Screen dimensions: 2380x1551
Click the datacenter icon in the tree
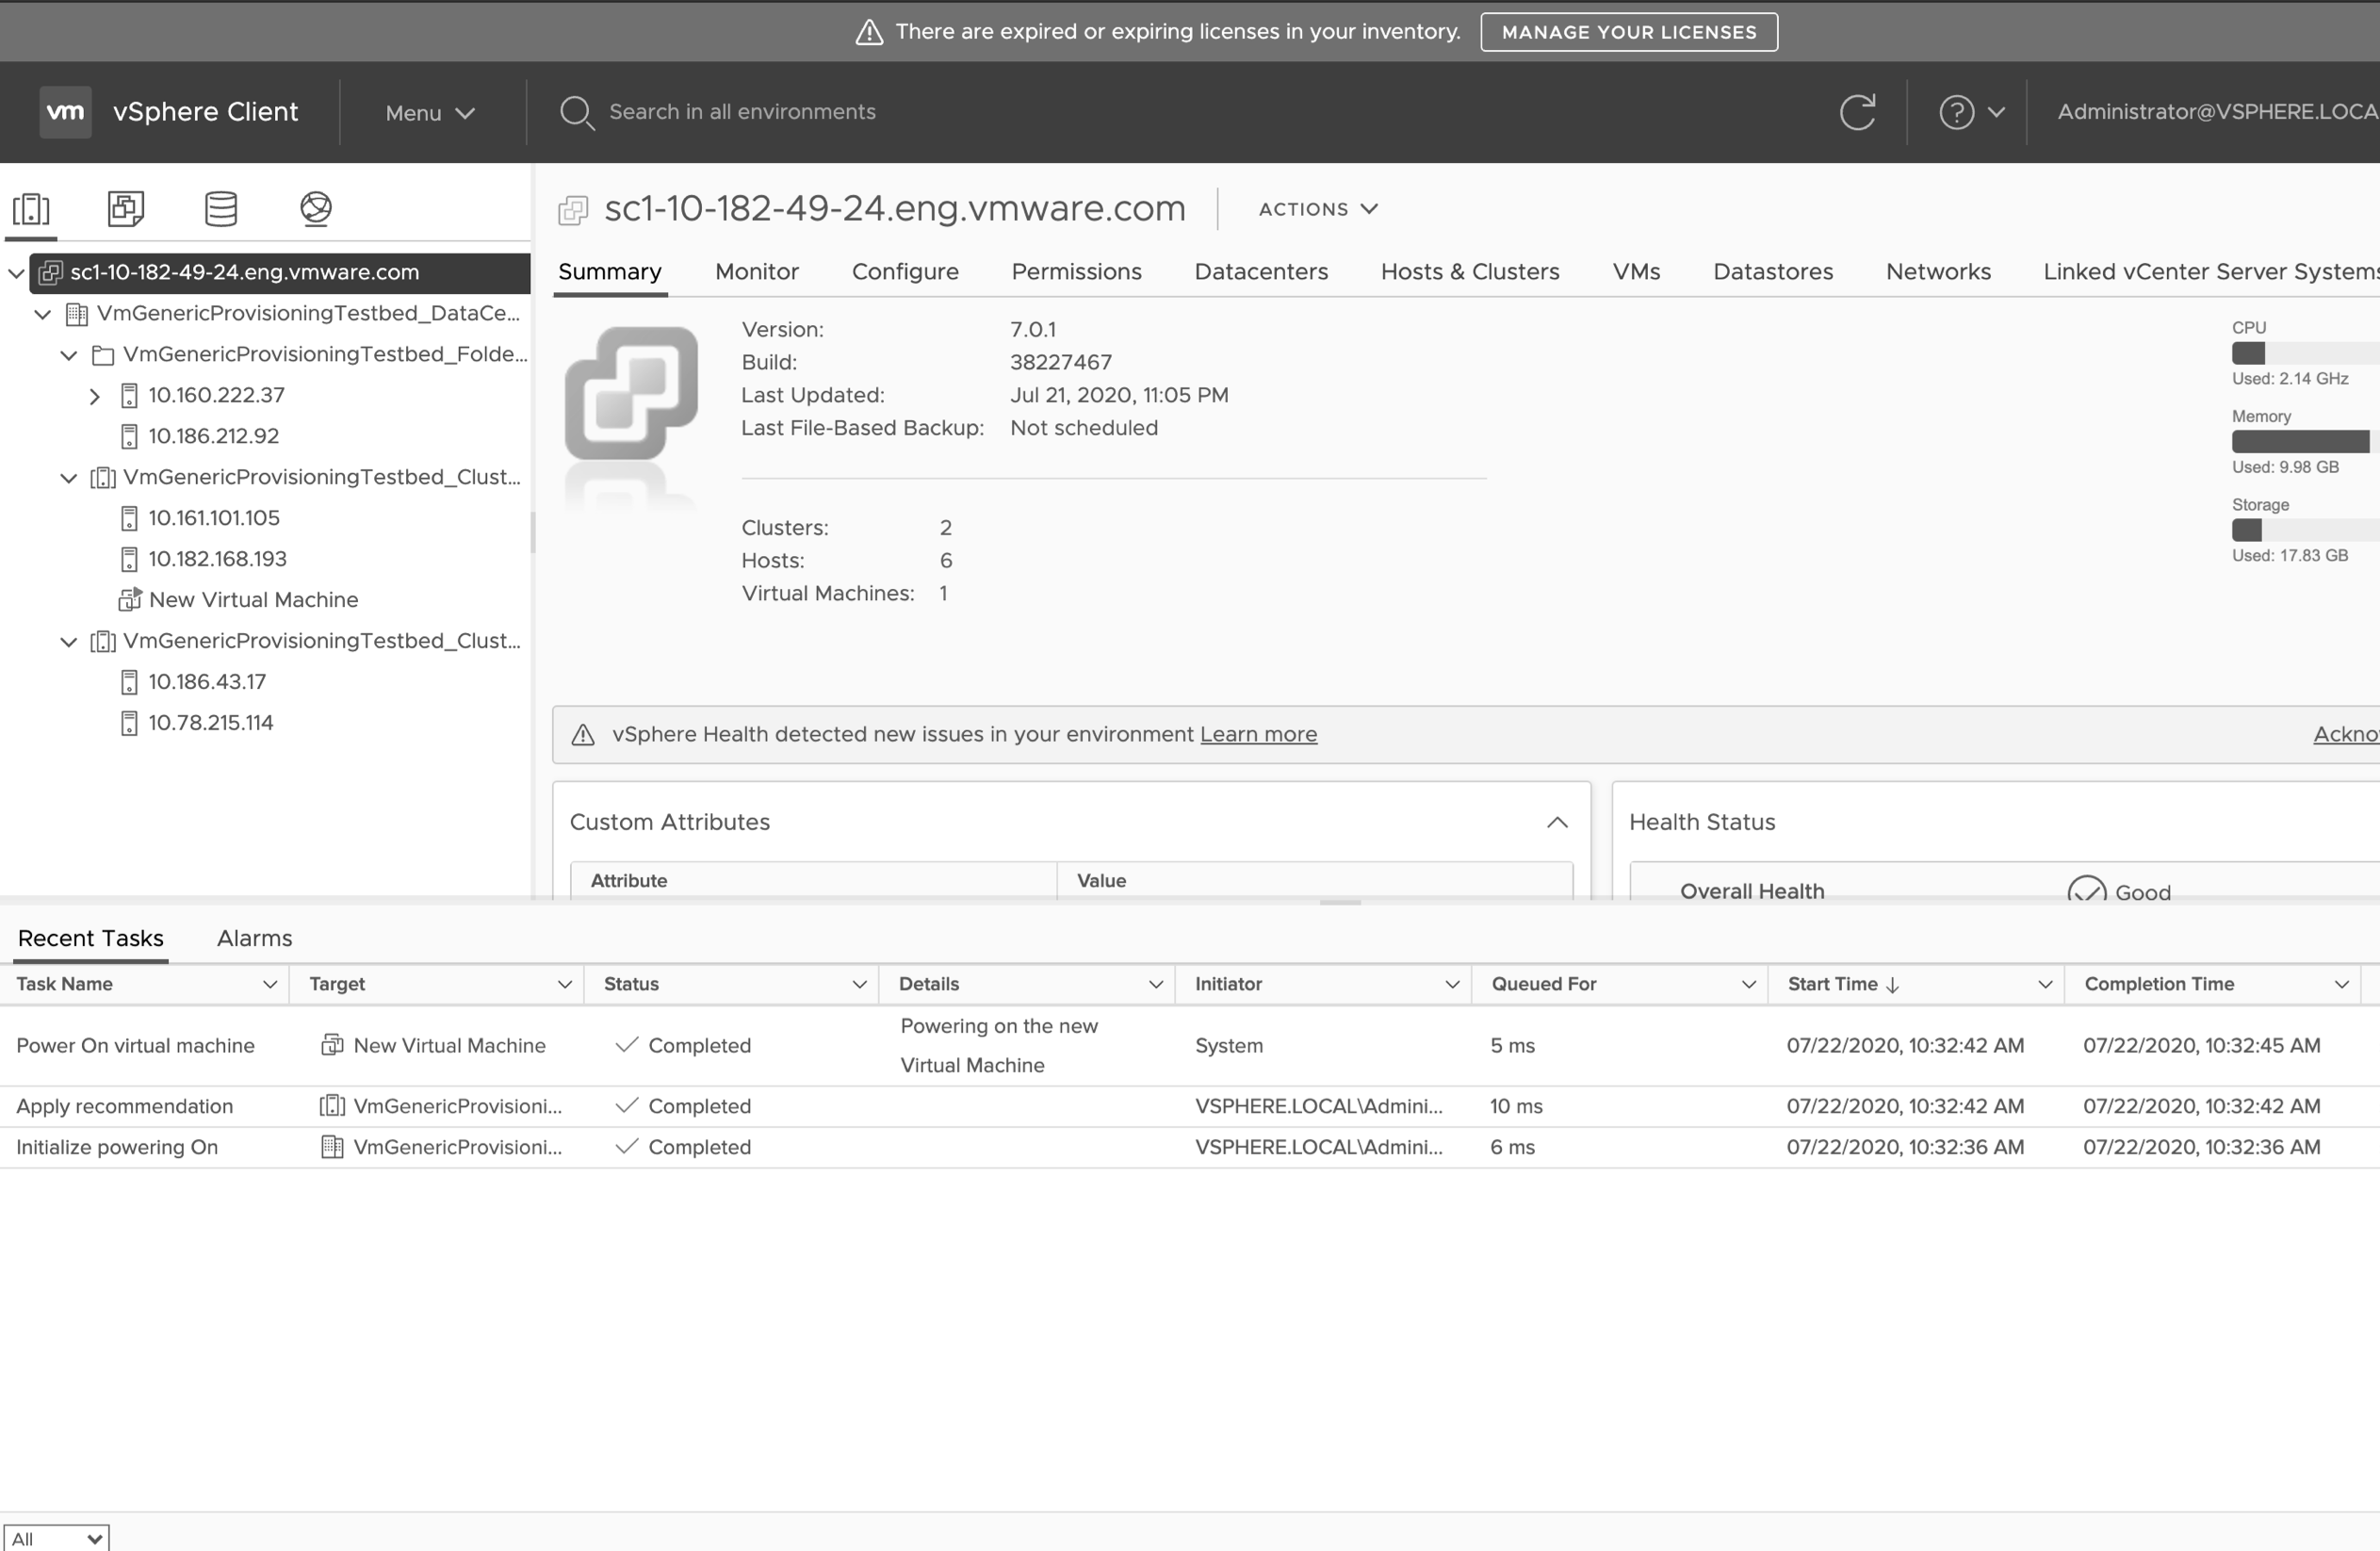(77, 314)
